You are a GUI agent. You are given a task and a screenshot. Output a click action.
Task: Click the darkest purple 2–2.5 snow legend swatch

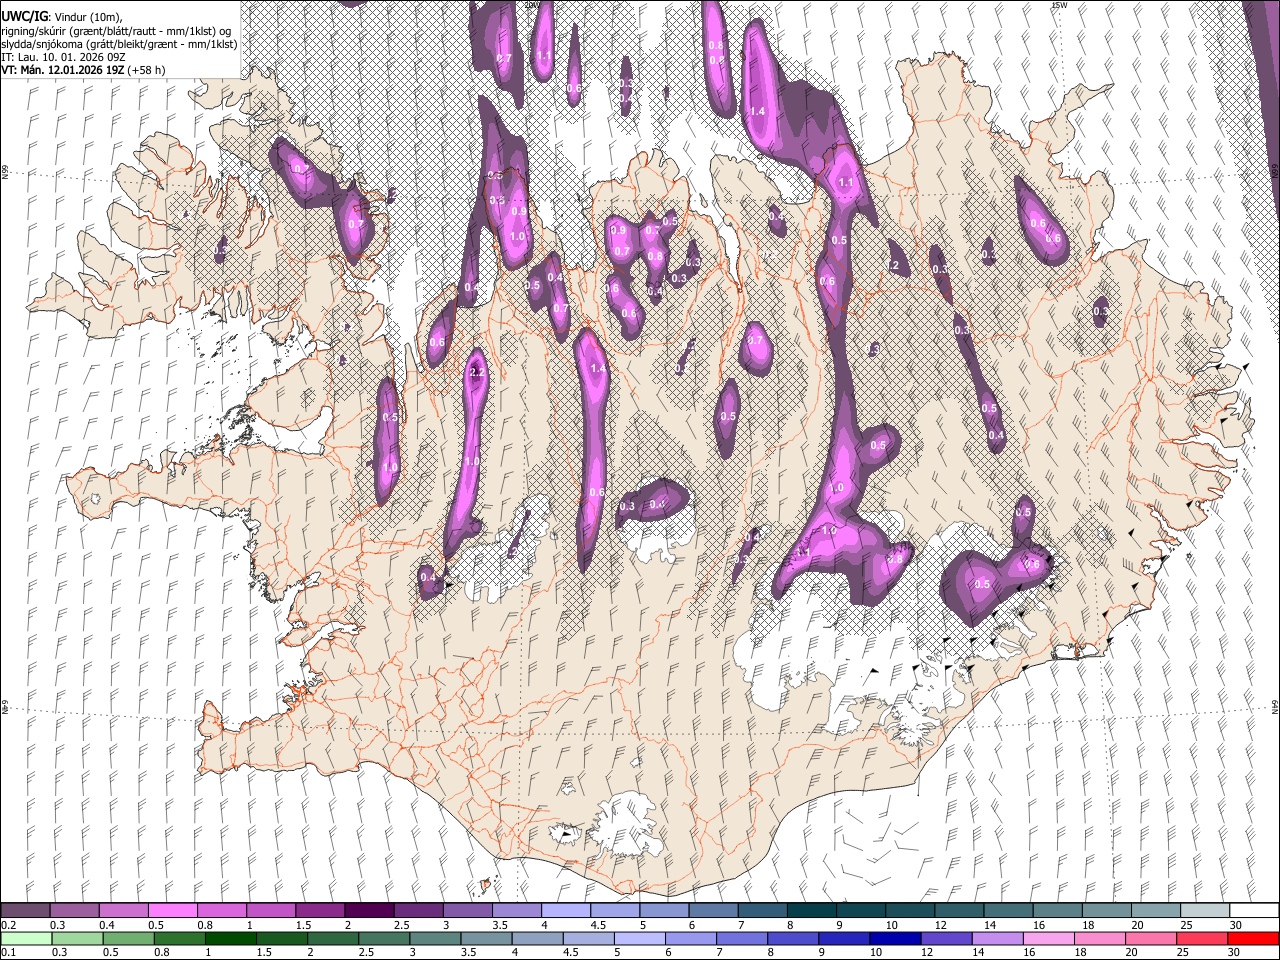pos(369,911)
